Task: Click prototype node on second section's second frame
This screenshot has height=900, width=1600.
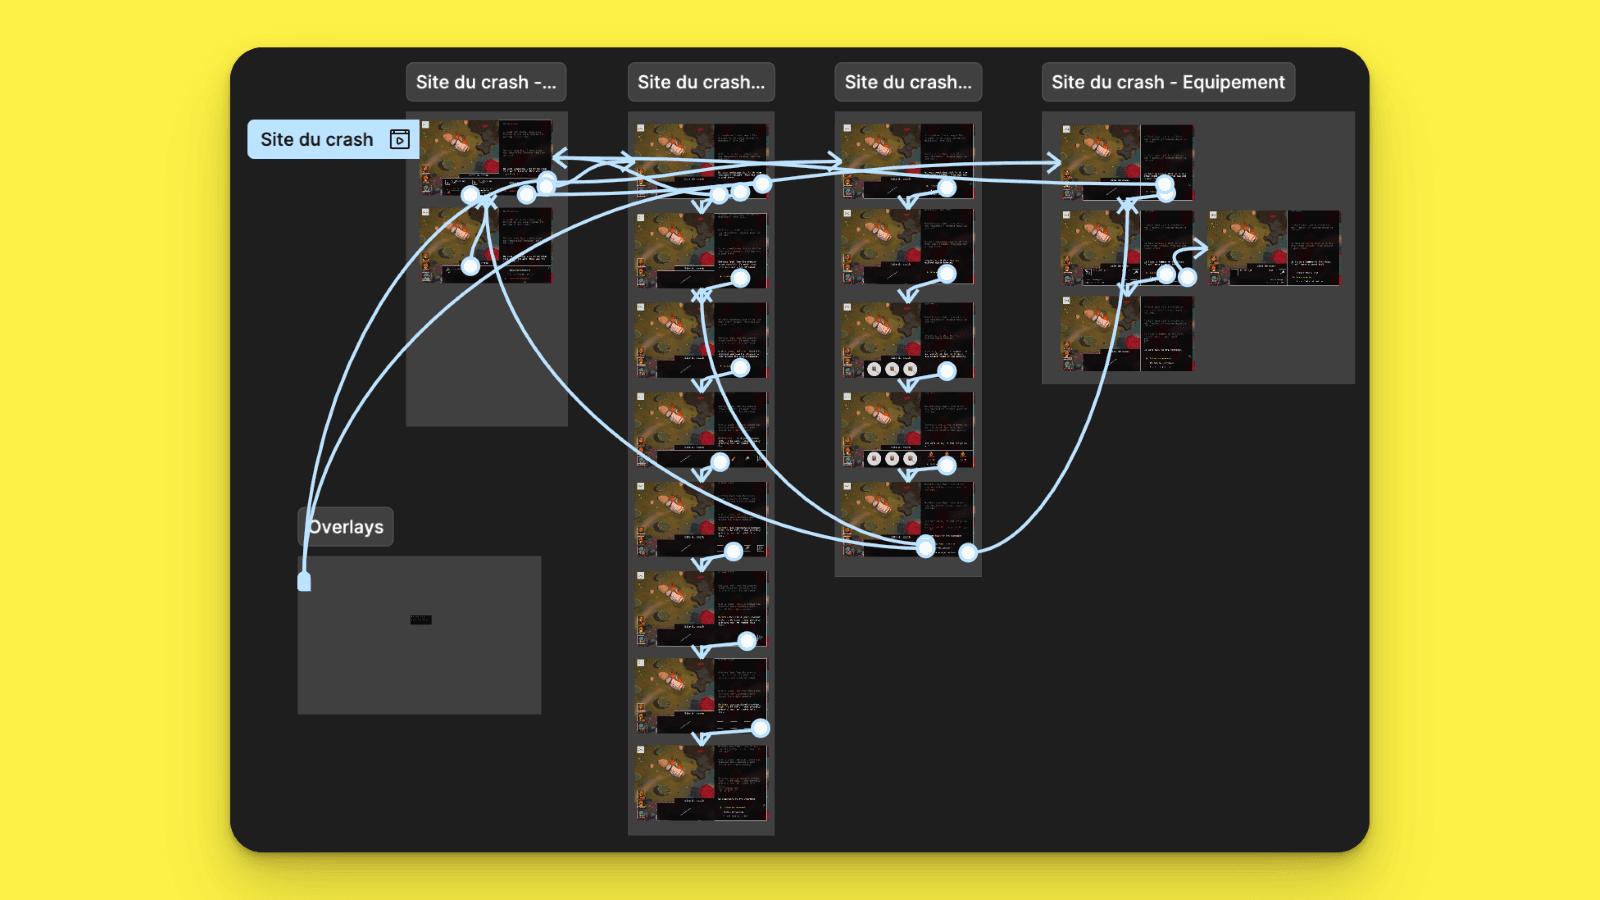Action: tap(740, 278)
